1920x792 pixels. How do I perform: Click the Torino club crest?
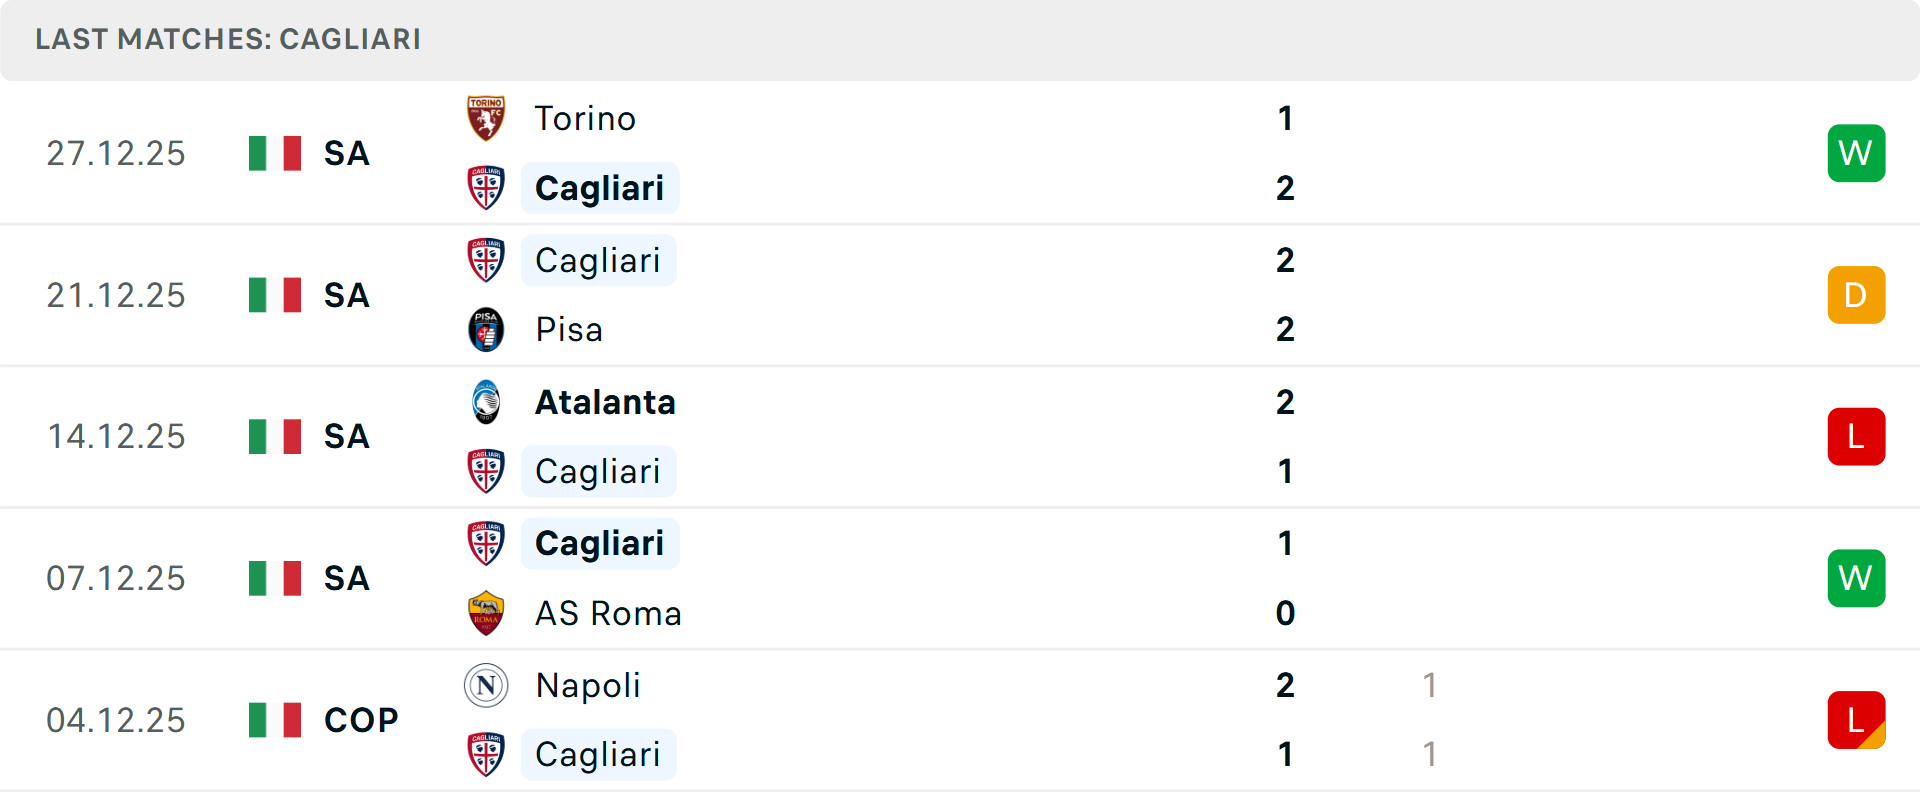[486, 118]
